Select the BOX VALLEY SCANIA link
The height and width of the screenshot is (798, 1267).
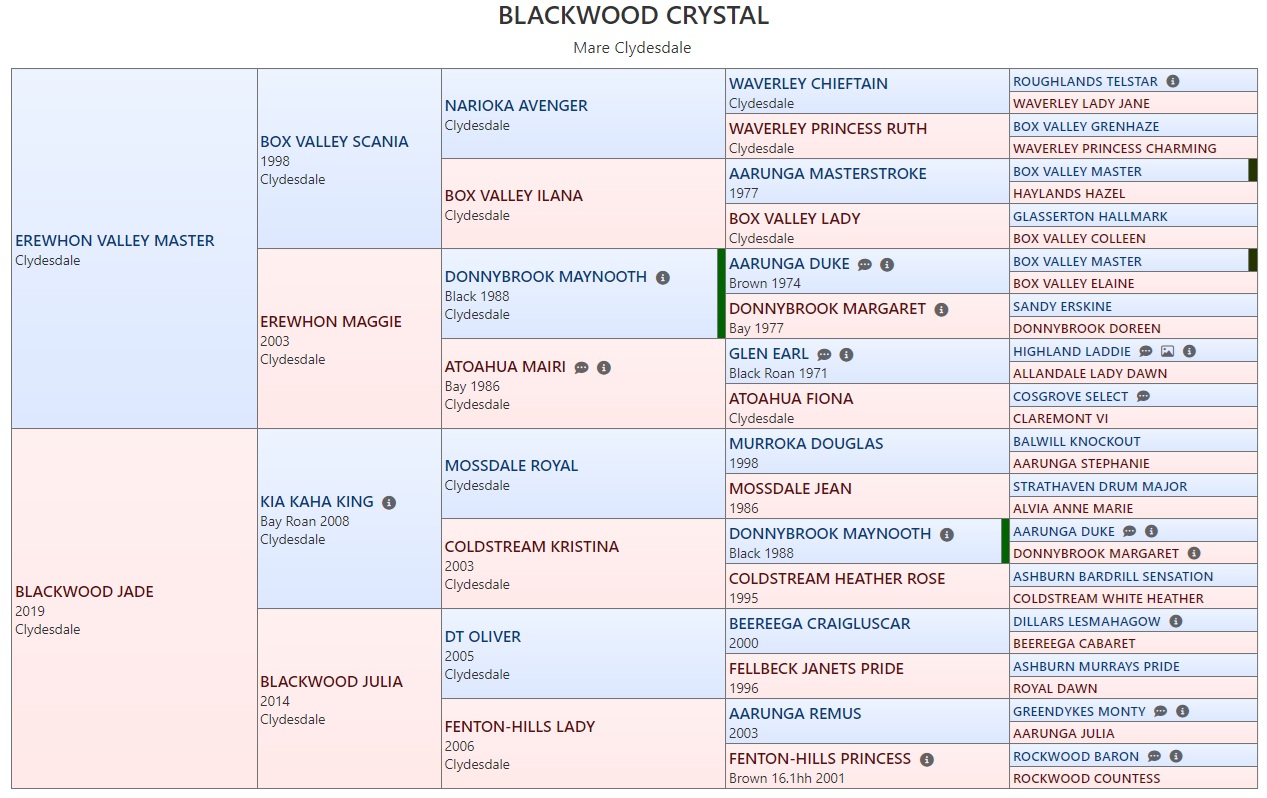[x=334, y=142]
